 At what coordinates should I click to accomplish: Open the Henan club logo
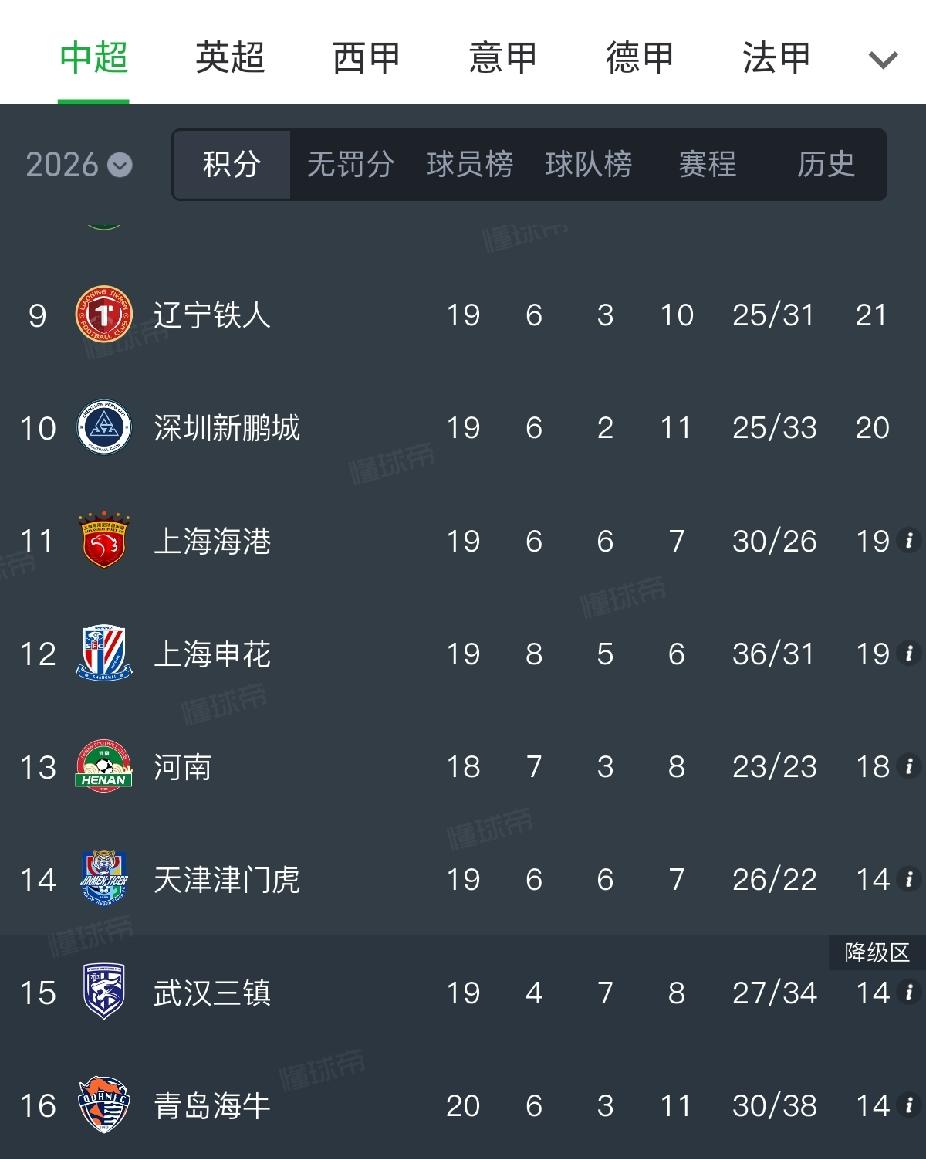point(104,766)
